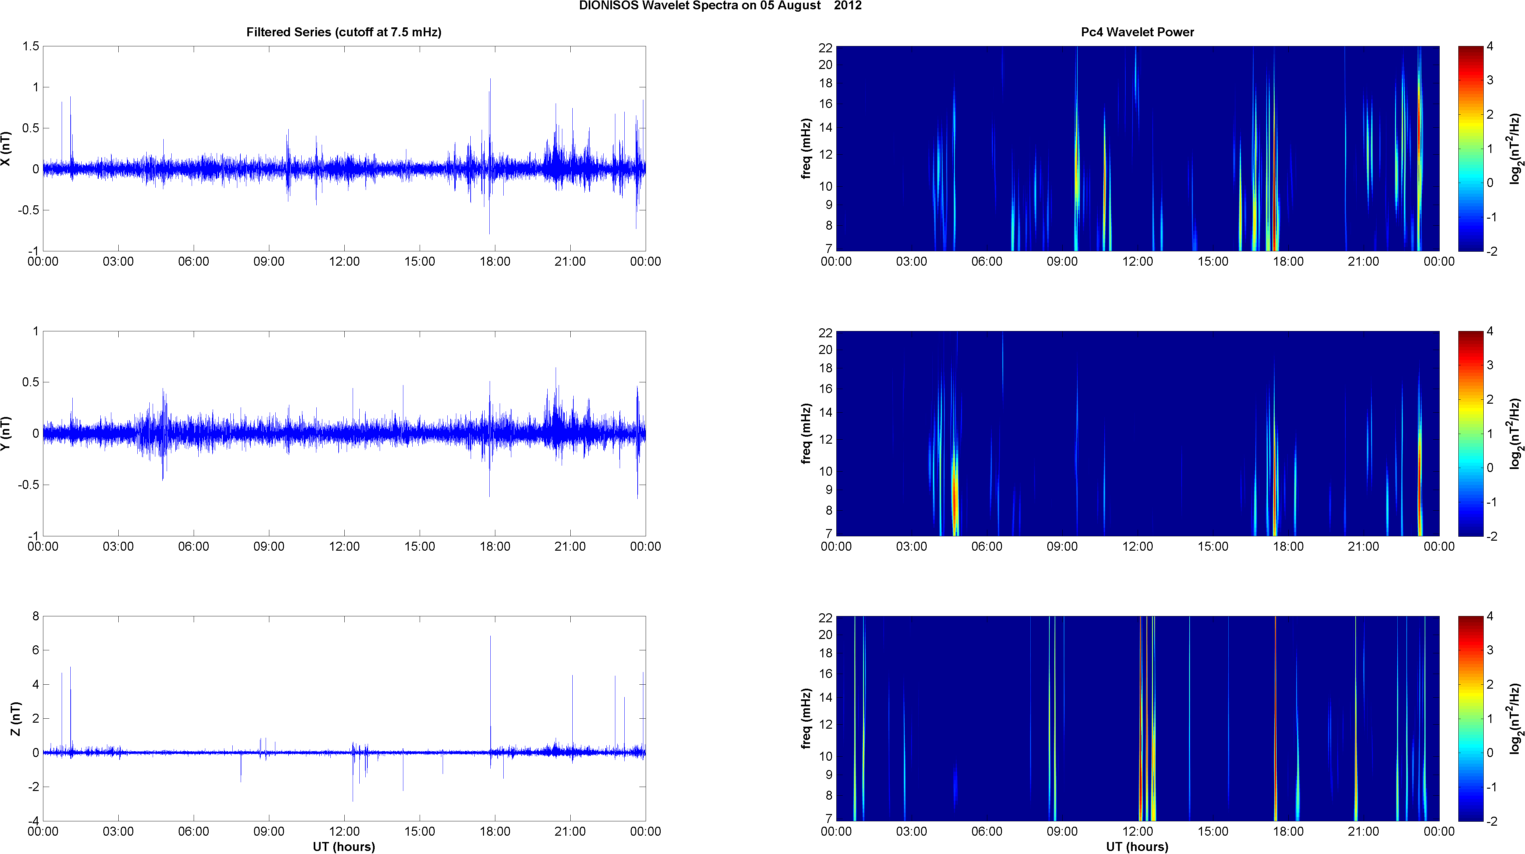Click UT (hours) label under bottom spectrogram

[1137, 847]
